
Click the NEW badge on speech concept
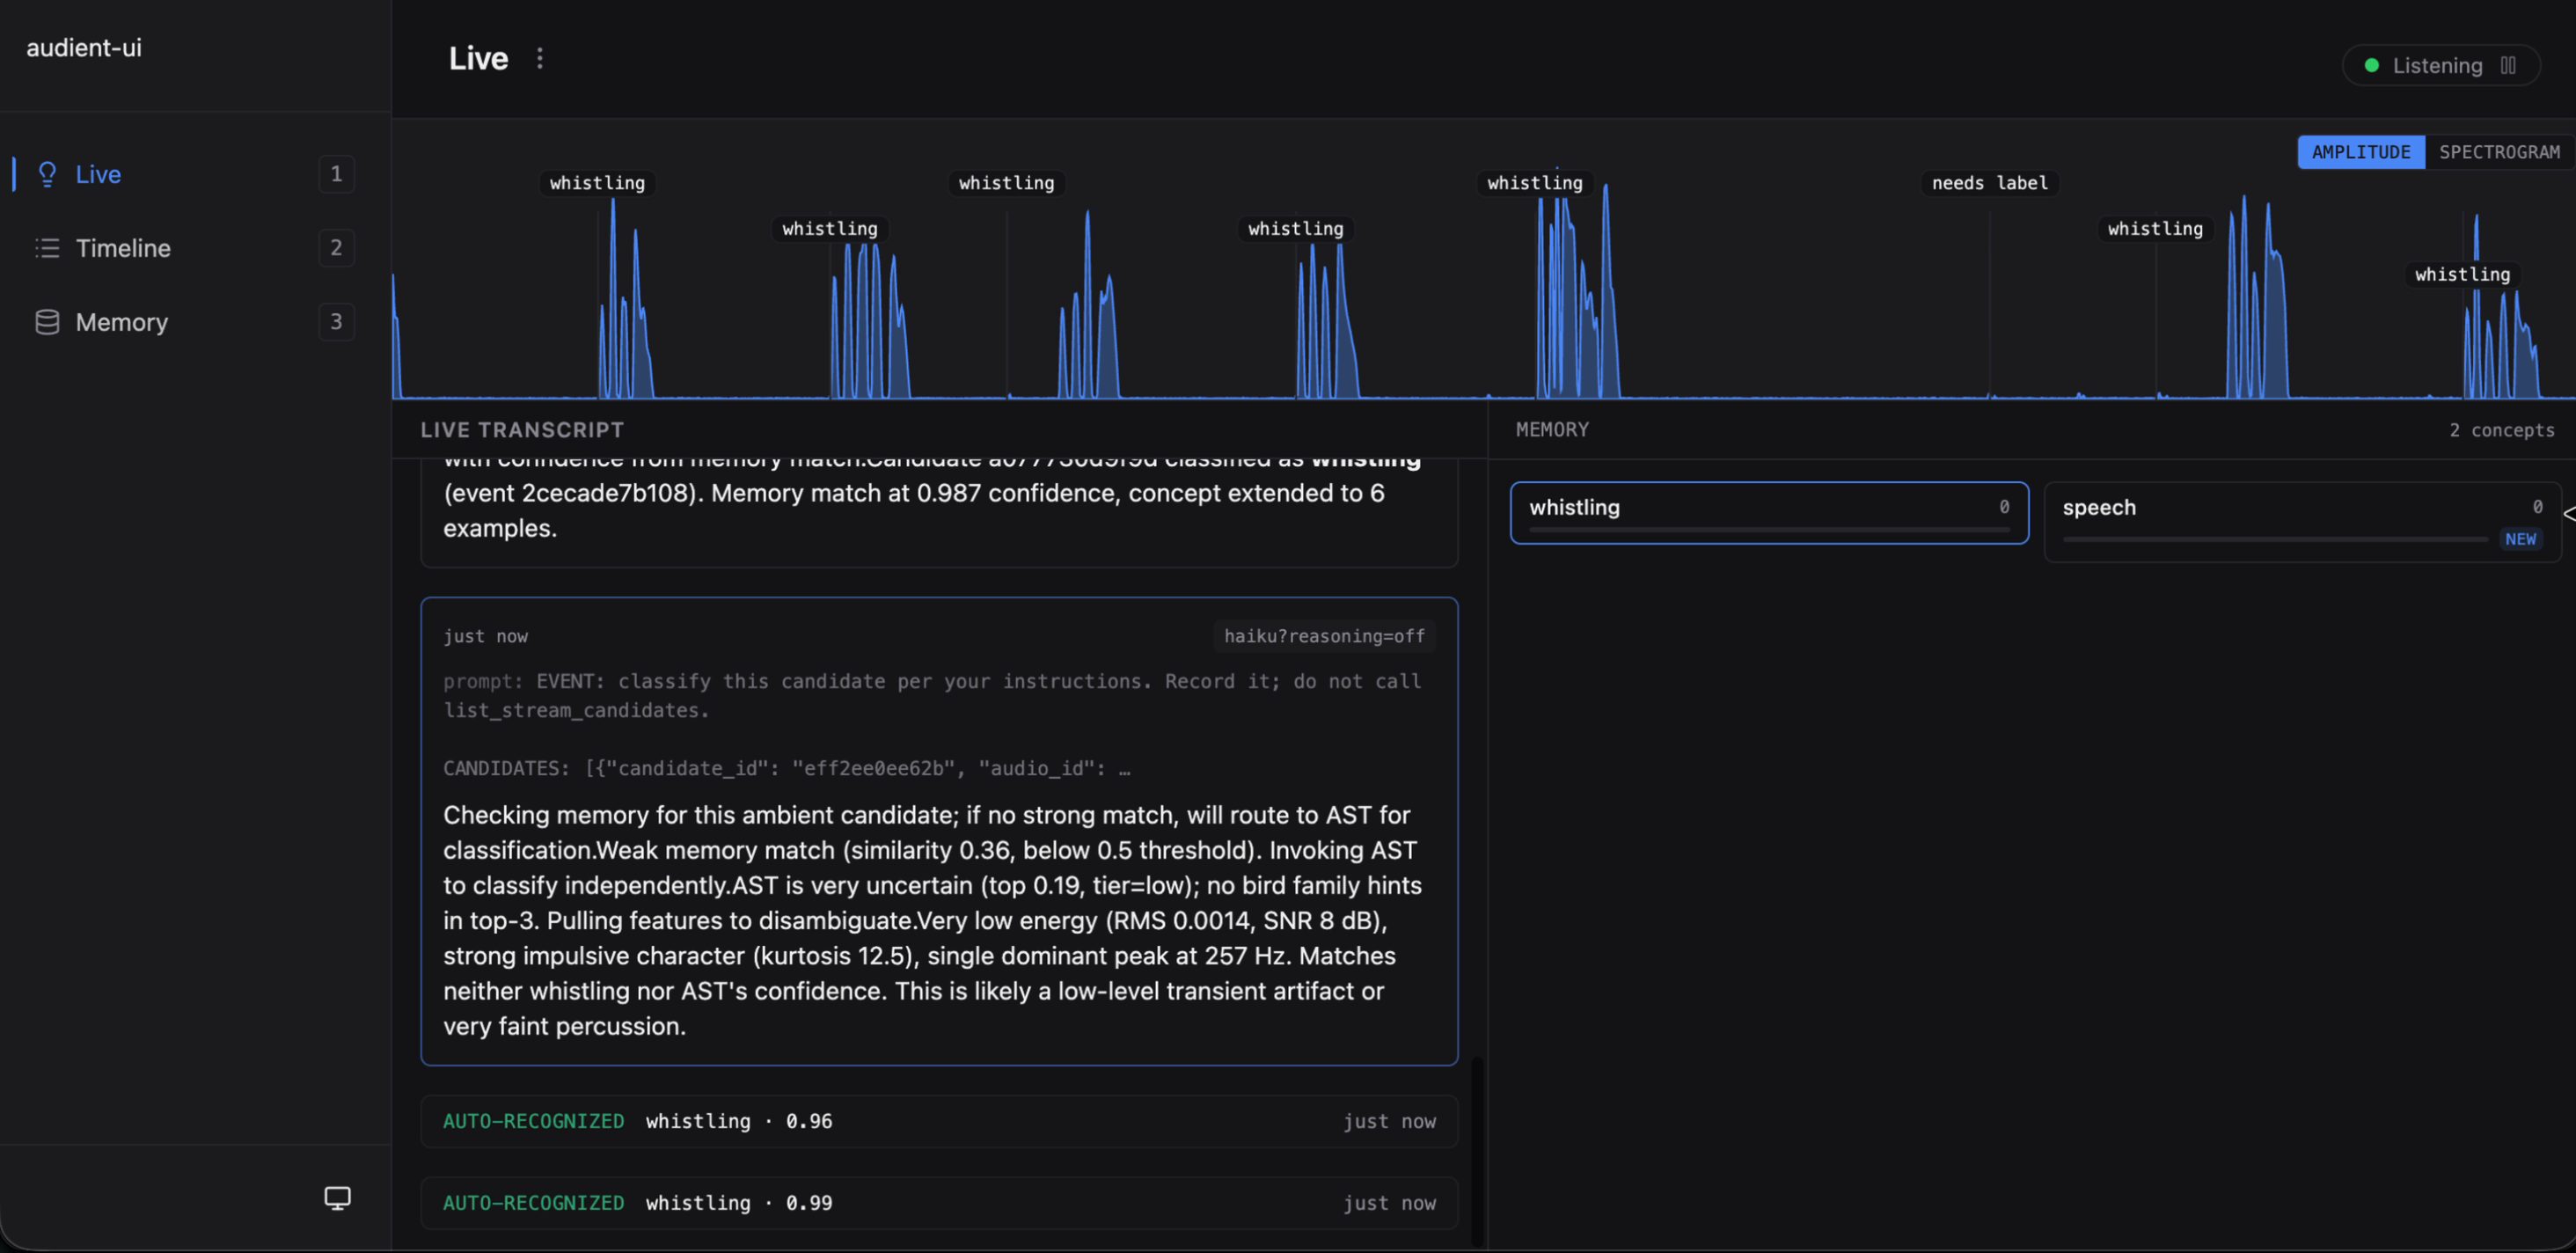coord(2520,539)
